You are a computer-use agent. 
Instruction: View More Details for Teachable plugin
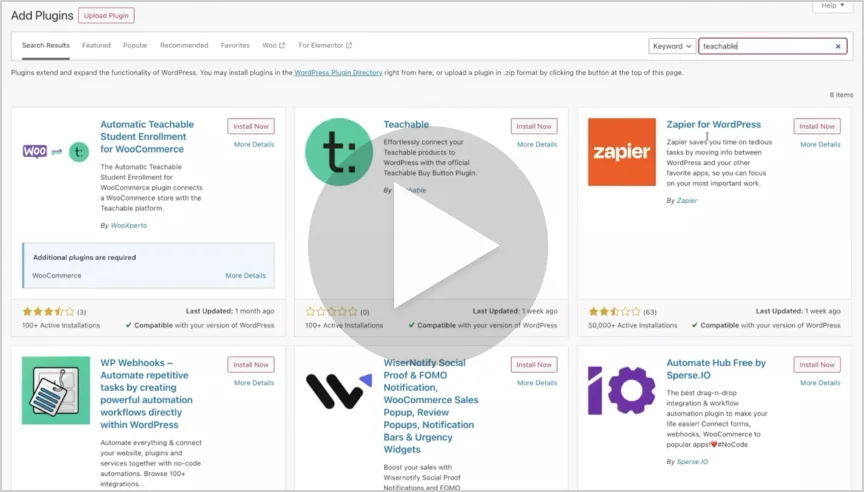pos(537,144)
